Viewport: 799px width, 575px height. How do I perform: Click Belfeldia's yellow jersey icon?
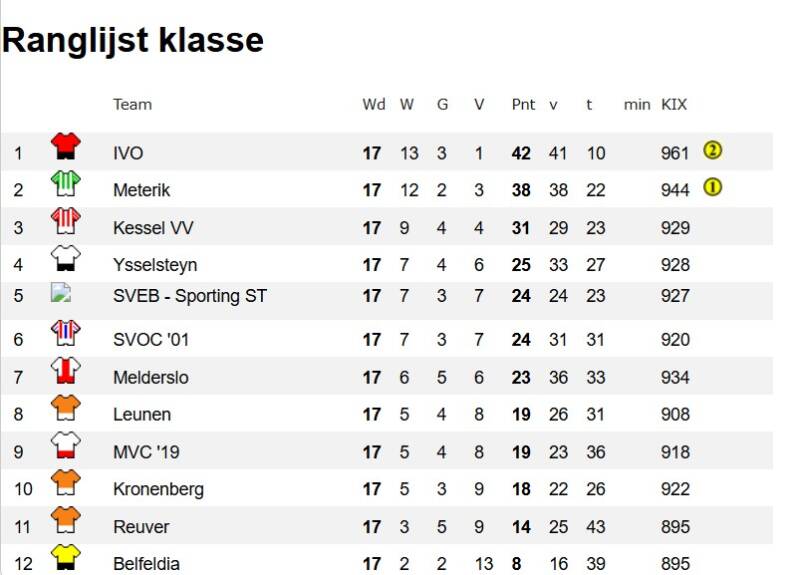click(66, 557)
